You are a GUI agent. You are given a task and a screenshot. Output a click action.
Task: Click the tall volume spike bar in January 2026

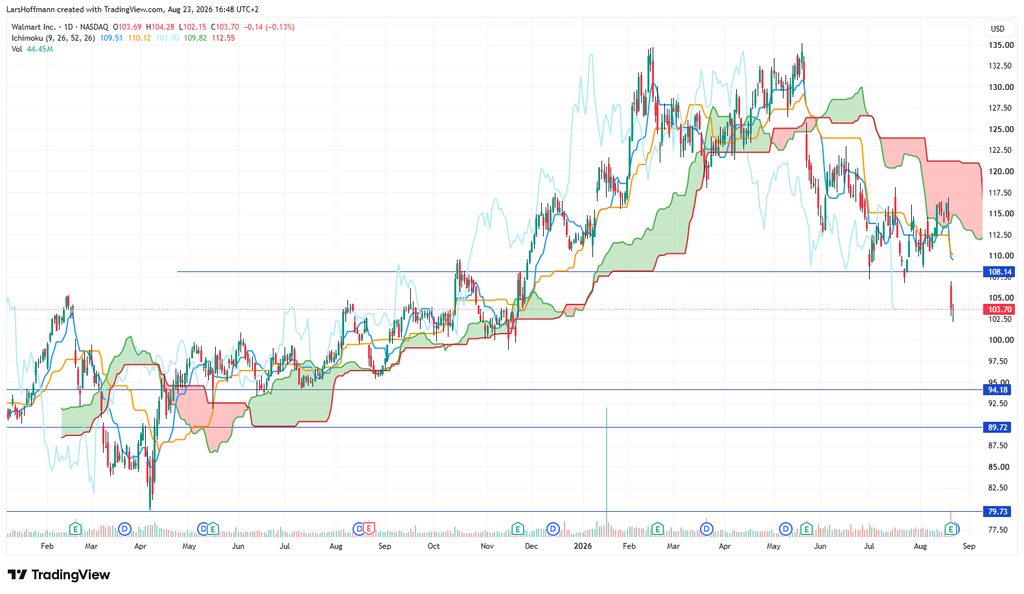pos(607,471)
